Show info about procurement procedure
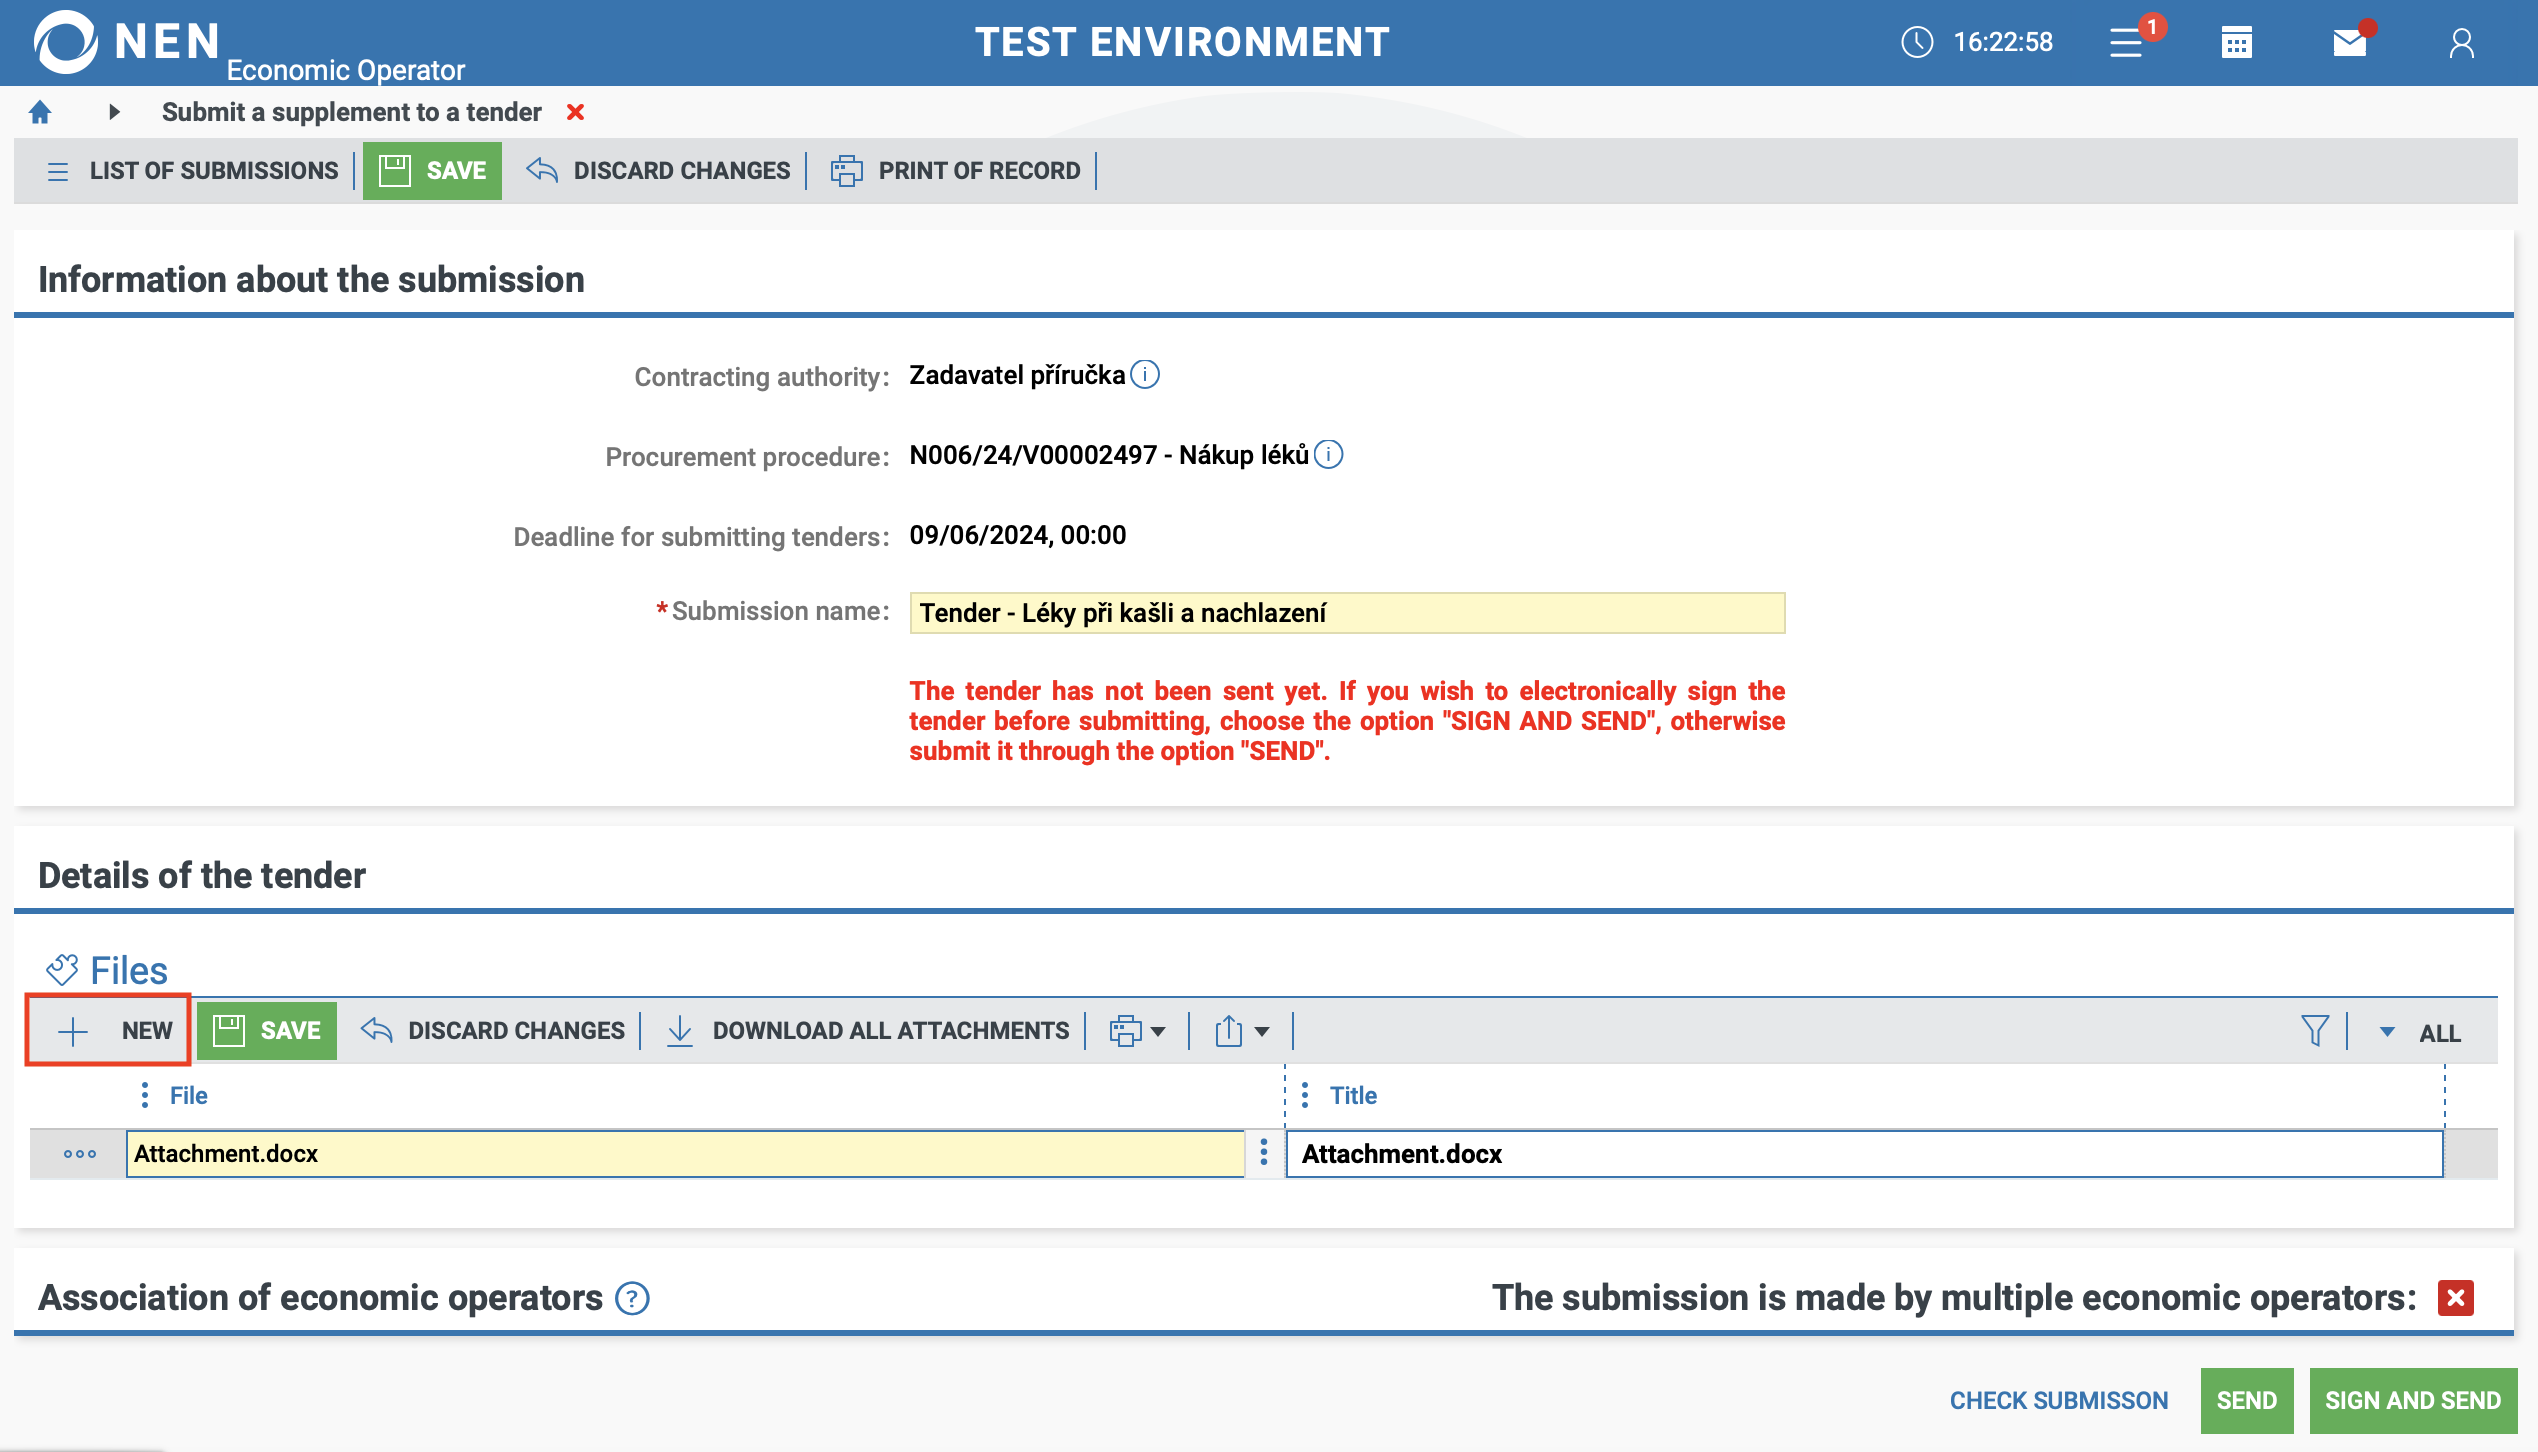 (1328, 455)
